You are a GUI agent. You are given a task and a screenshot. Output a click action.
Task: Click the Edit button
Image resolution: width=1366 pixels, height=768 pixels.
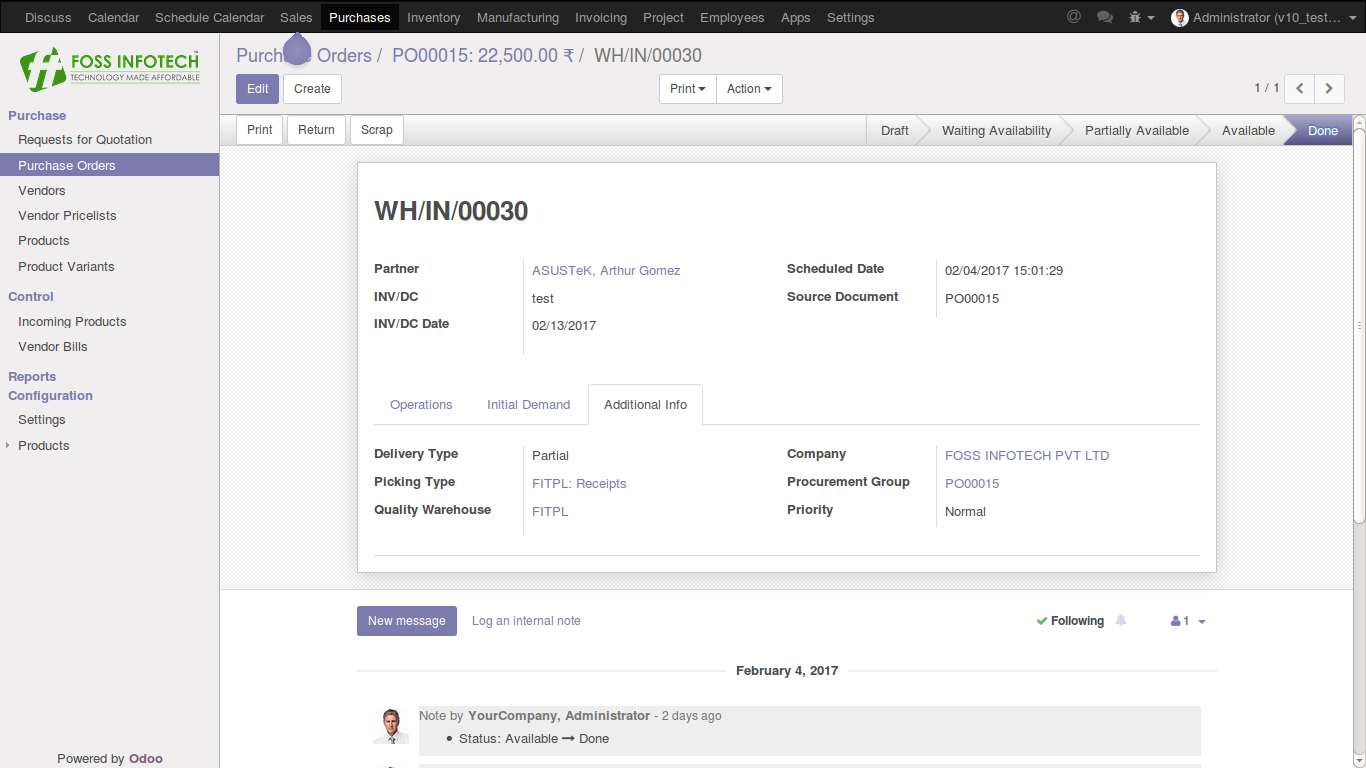click(x=258, y=89)
